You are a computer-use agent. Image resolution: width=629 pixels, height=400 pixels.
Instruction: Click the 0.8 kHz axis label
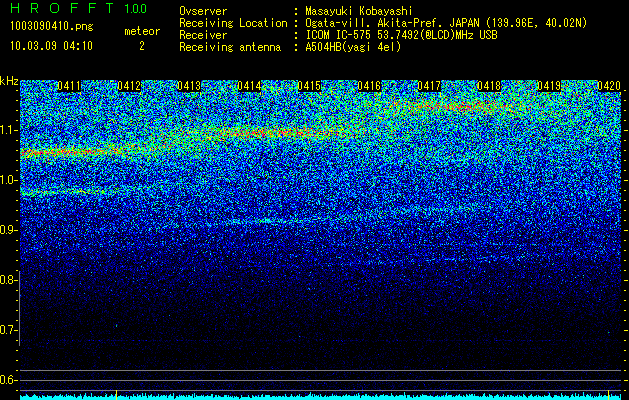click(x=9, y=280)
